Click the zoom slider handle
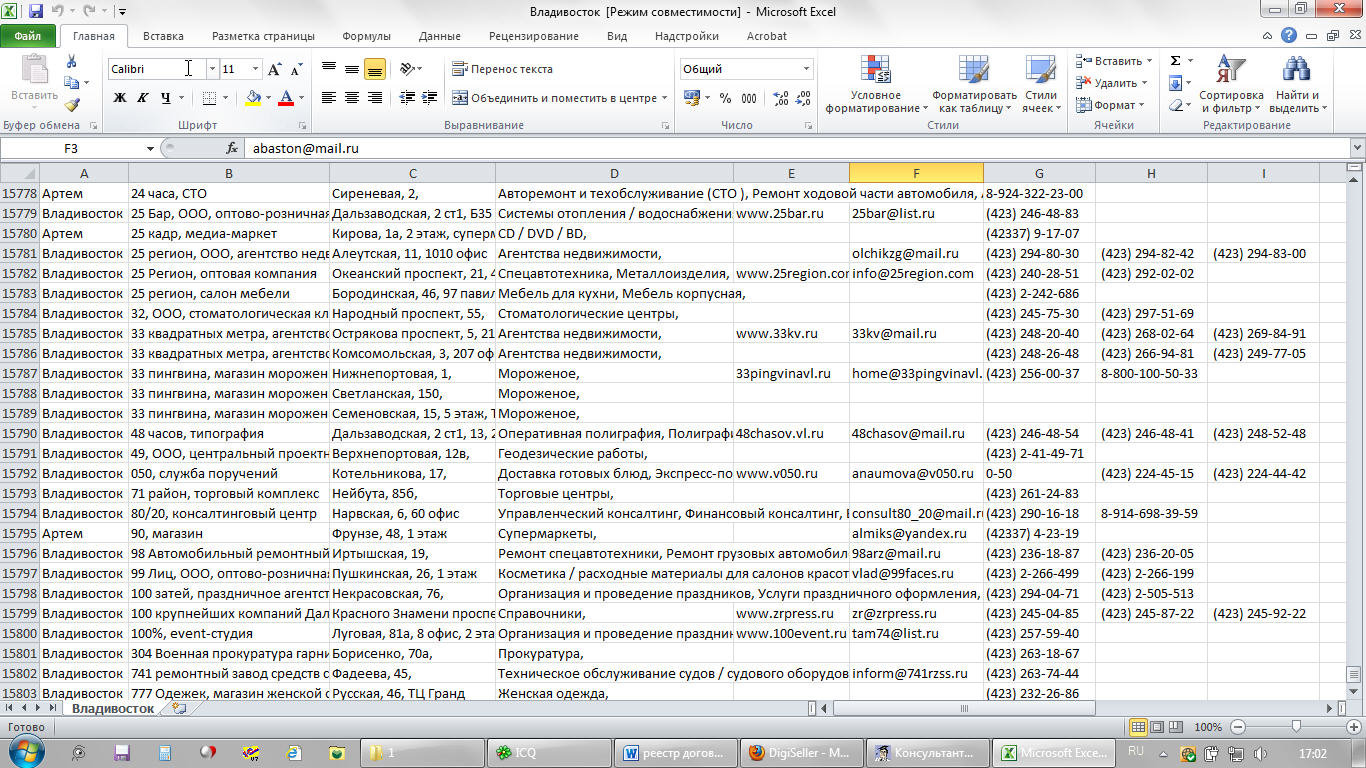The height and width of the screenshot is (768, 1366). click(x=1297, y=727)
